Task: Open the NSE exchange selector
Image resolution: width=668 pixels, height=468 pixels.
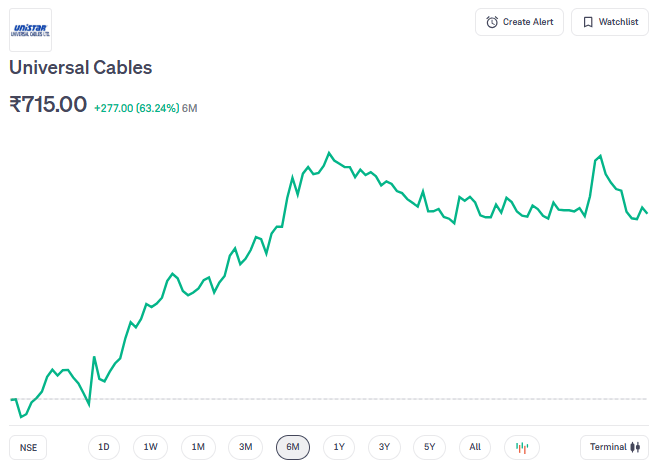Action: (28, 448)
